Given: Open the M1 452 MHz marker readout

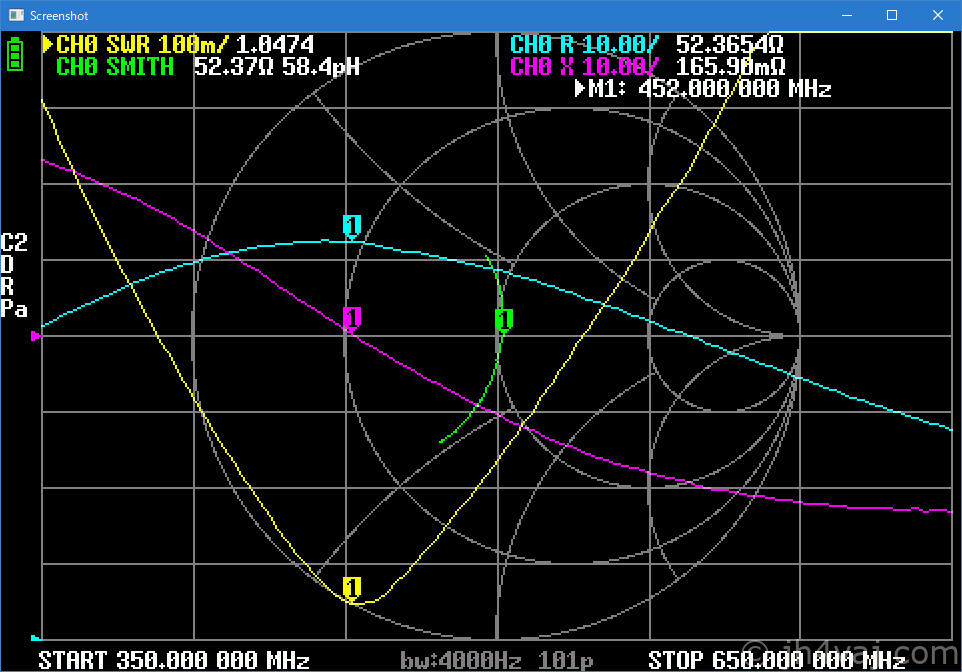Looking at the screenshot, I should 704,89.
